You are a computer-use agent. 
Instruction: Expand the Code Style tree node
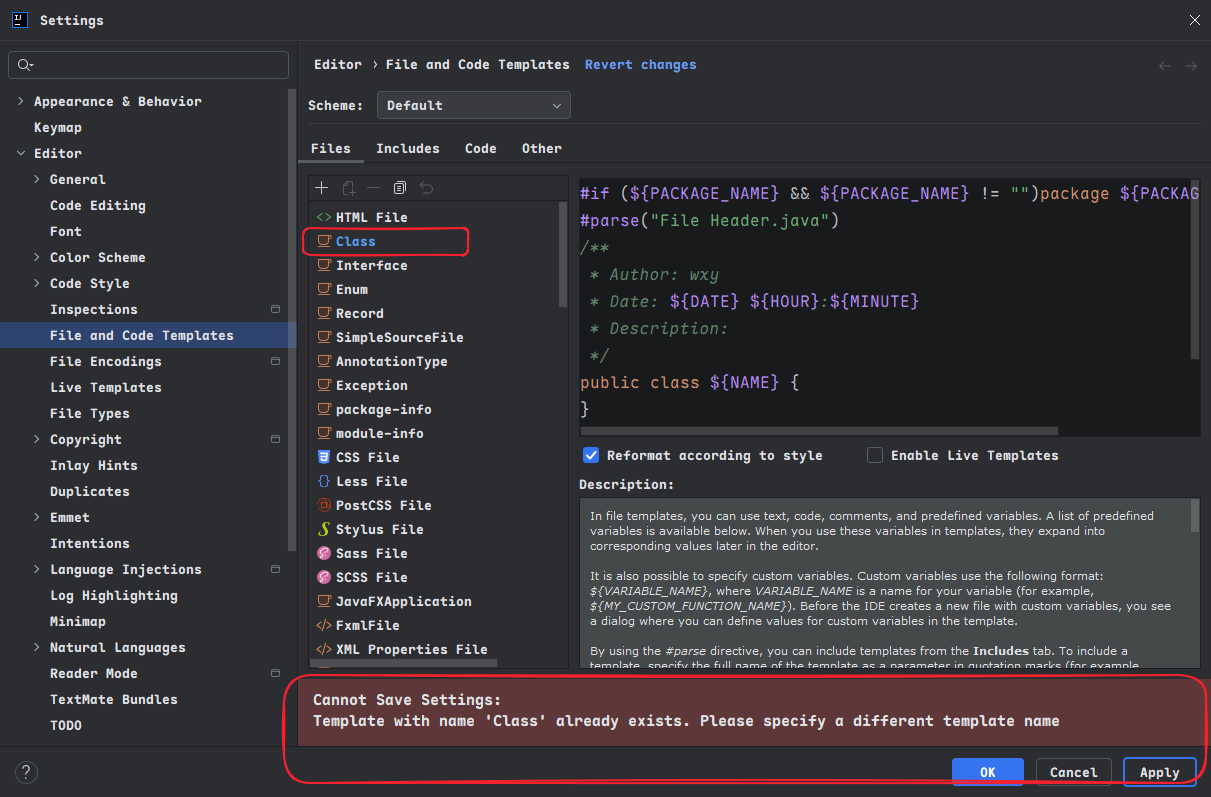pyautogui.click(x=37, y=283)
